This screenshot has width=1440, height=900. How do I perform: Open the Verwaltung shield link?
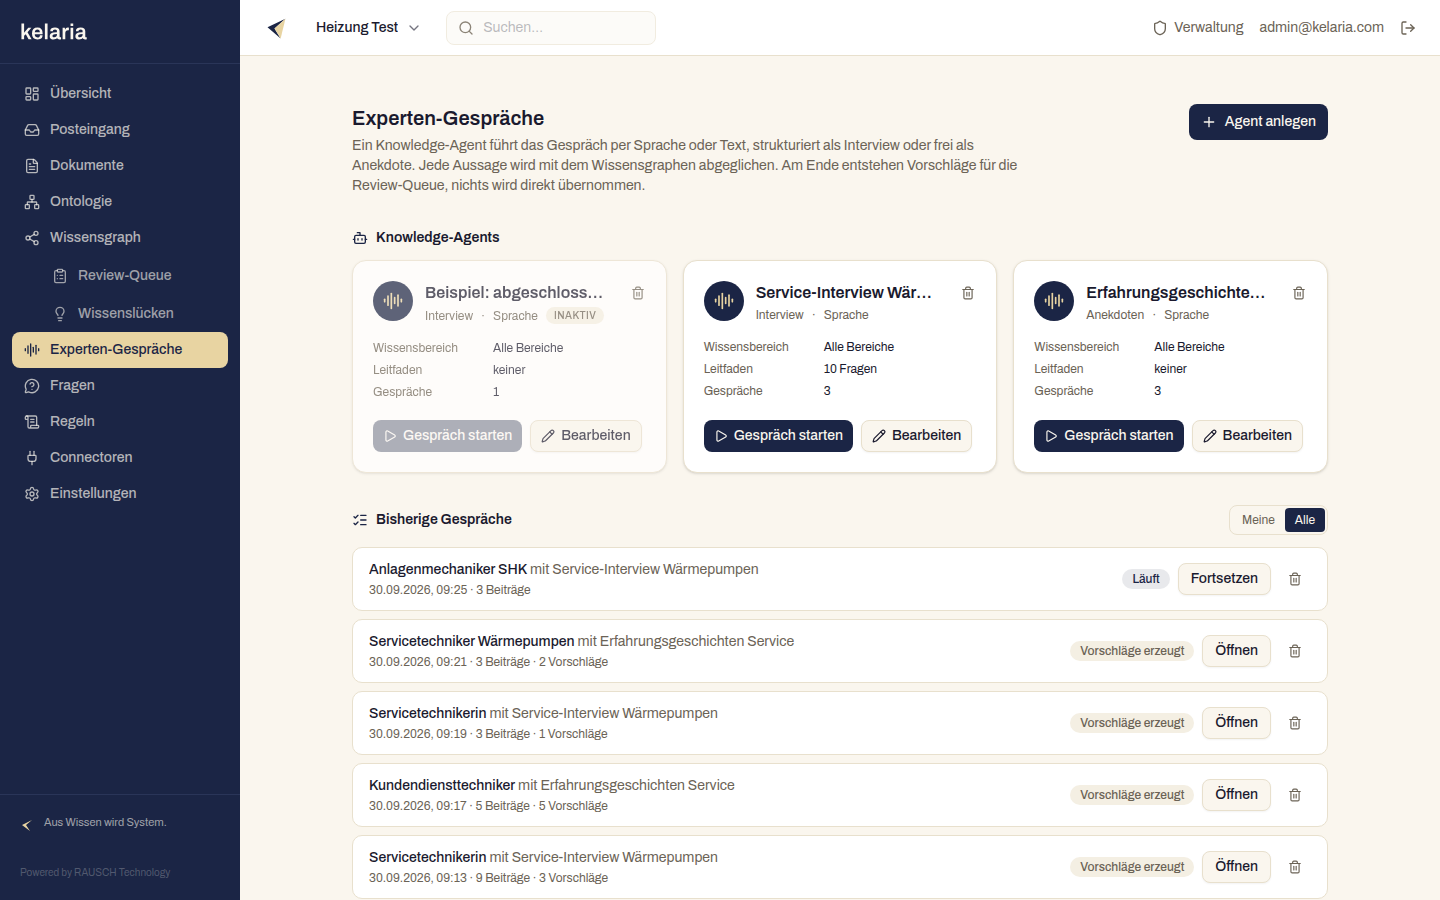coord(1198,28)
